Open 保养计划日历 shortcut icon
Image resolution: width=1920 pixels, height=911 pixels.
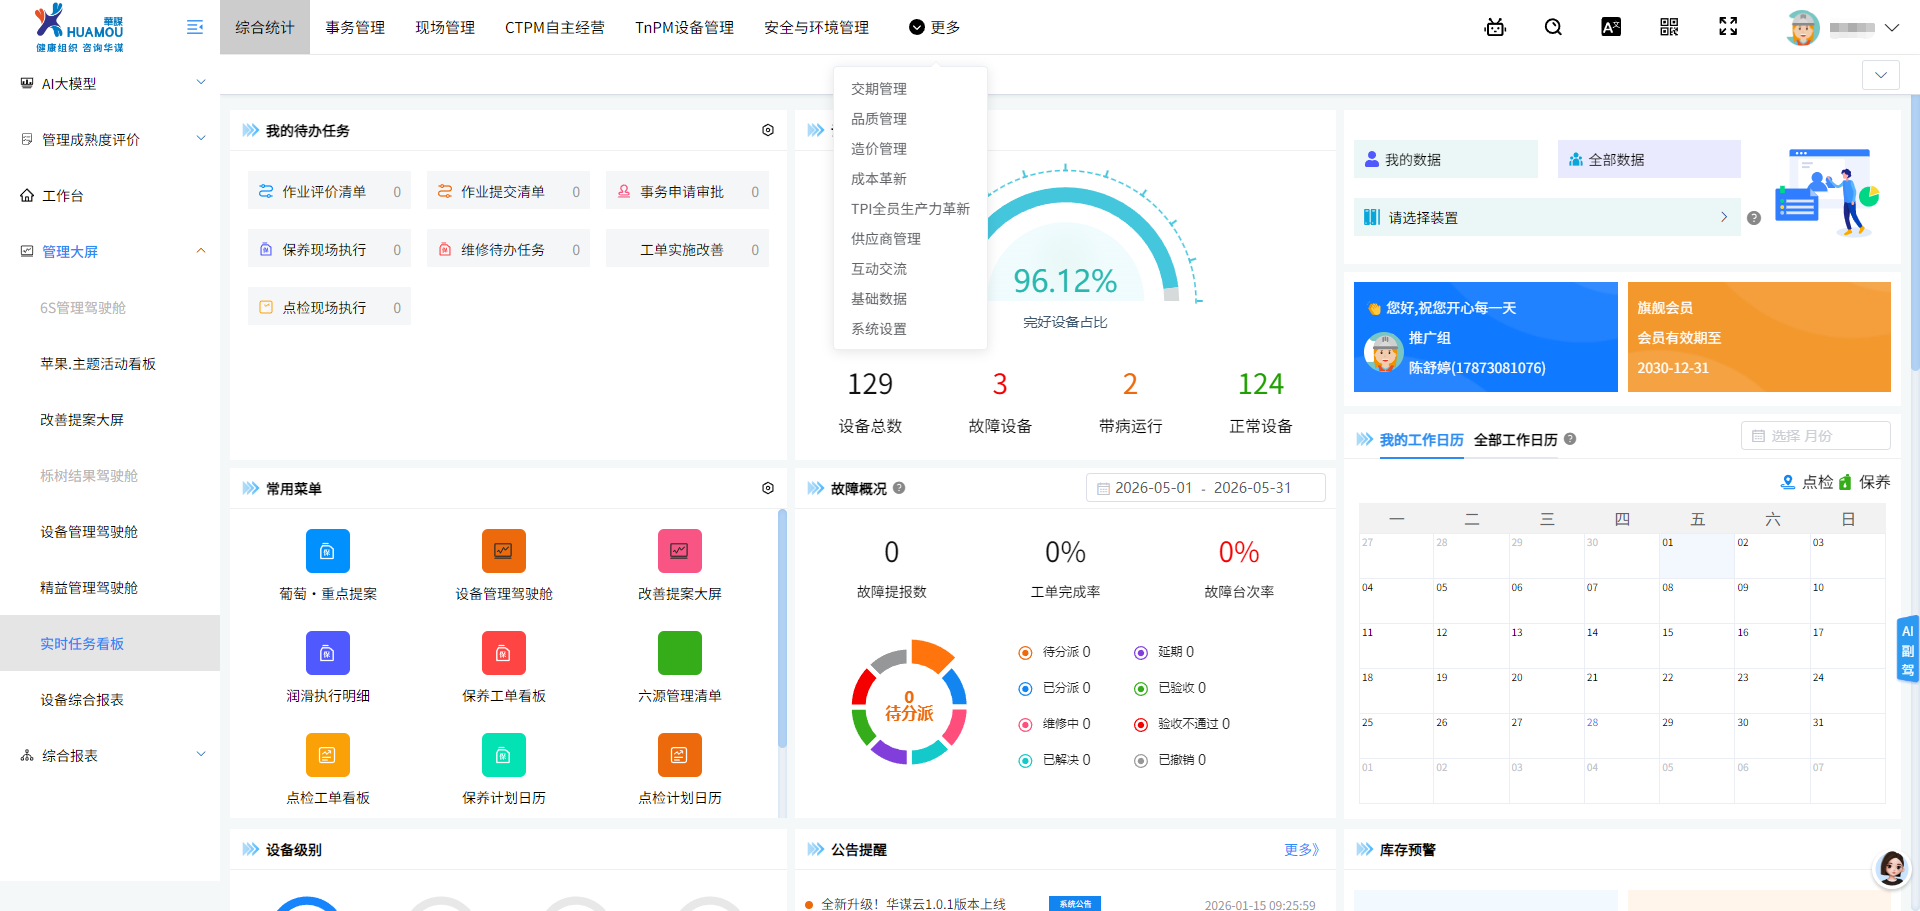tap(504, 755)
